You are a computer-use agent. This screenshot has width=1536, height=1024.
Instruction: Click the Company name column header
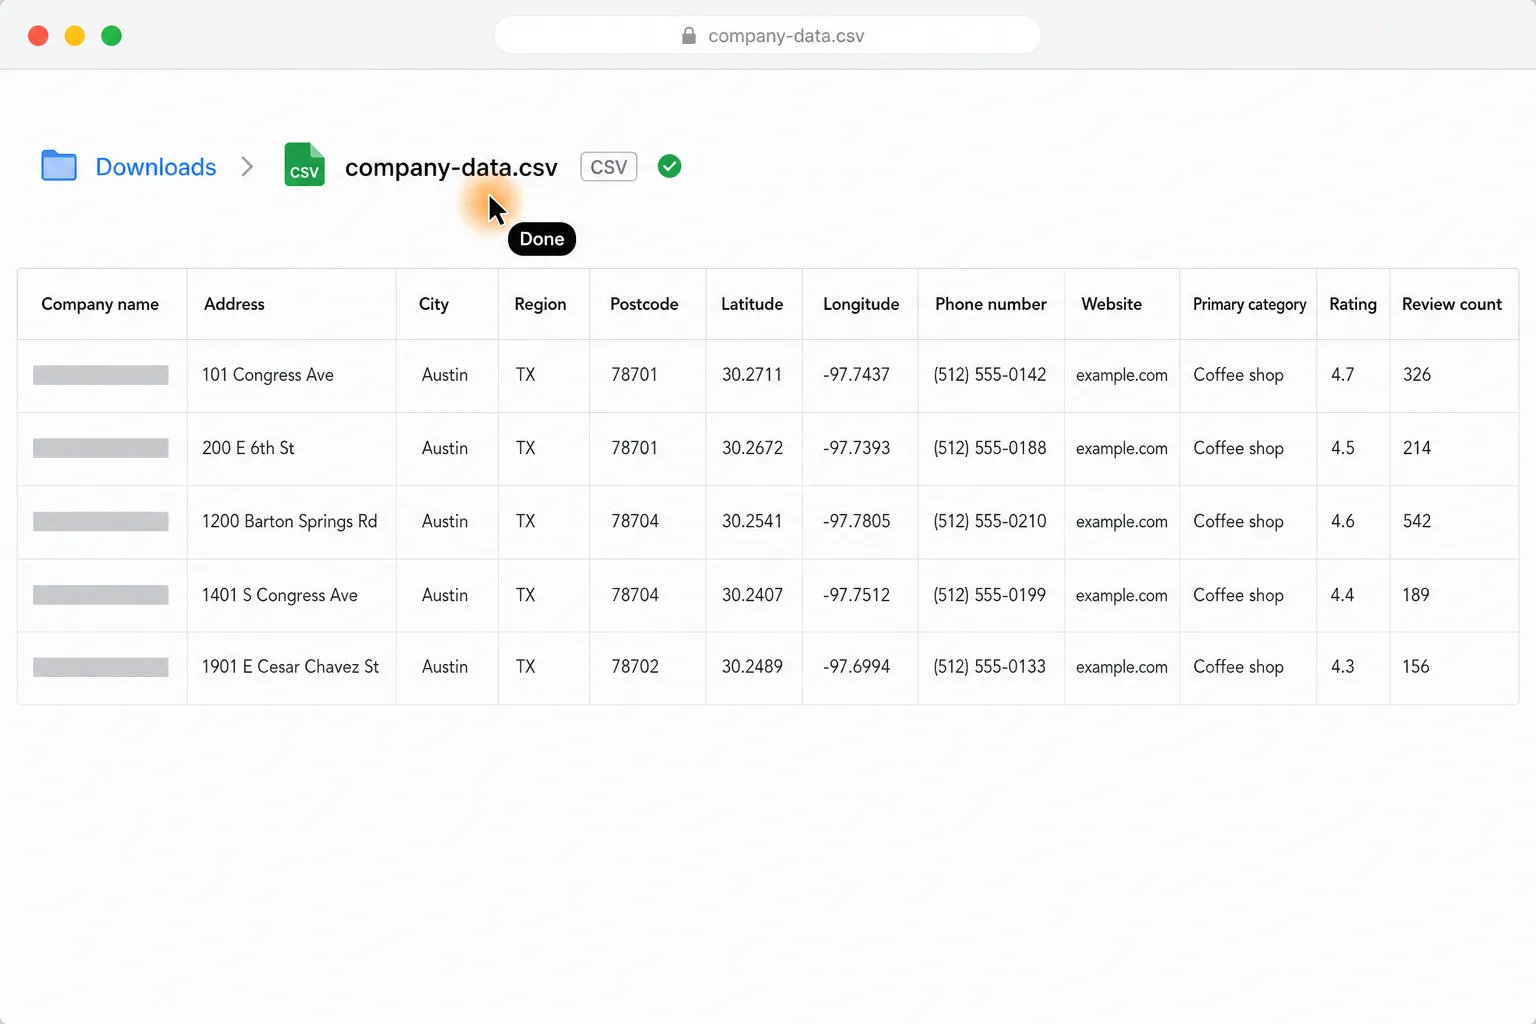[100, 304]
